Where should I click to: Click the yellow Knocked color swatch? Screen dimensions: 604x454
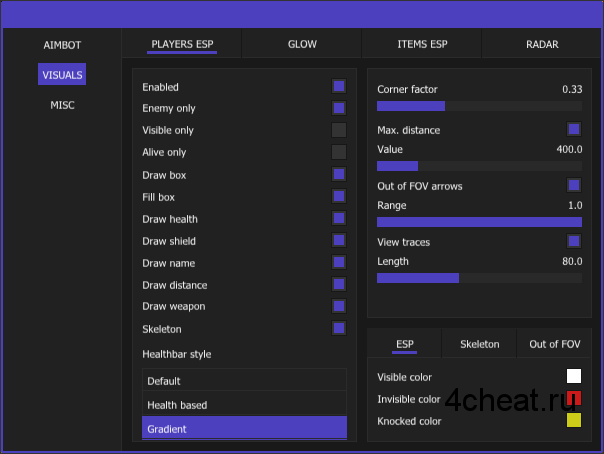tap(574, 421)
